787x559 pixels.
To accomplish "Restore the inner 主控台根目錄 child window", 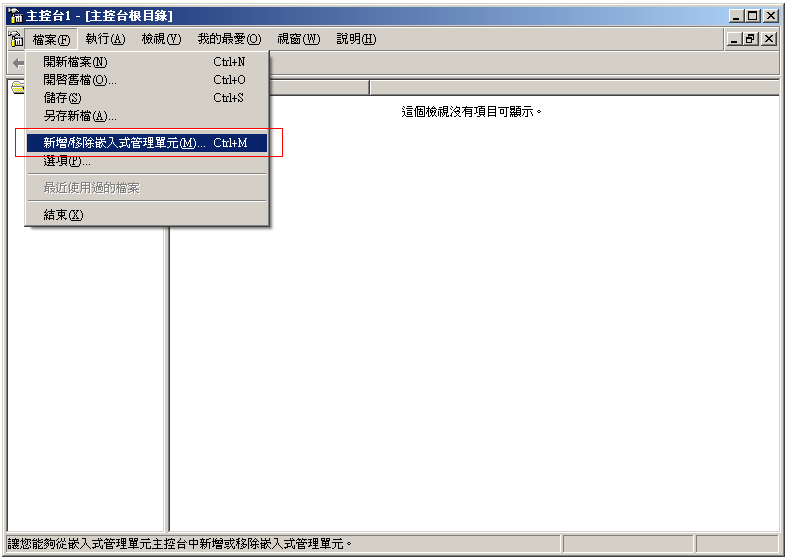I will (x=751, y=39).
